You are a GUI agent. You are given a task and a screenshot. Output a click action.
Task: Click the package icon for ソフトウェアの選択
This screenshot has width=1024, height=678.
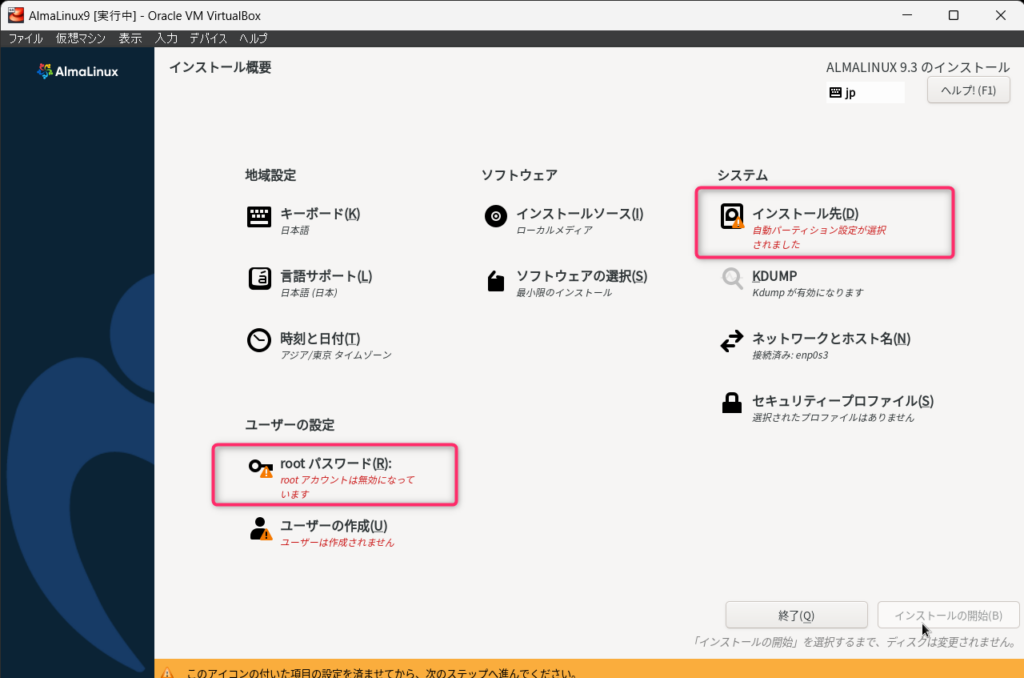(x=495, y=280)
